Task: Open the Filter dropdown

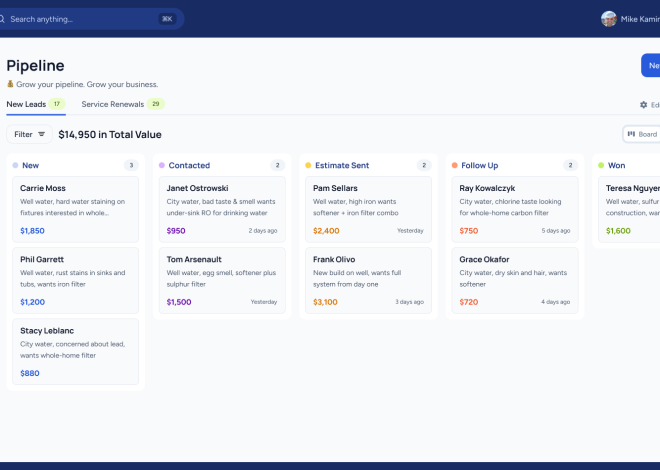Action: click(29, 134)
